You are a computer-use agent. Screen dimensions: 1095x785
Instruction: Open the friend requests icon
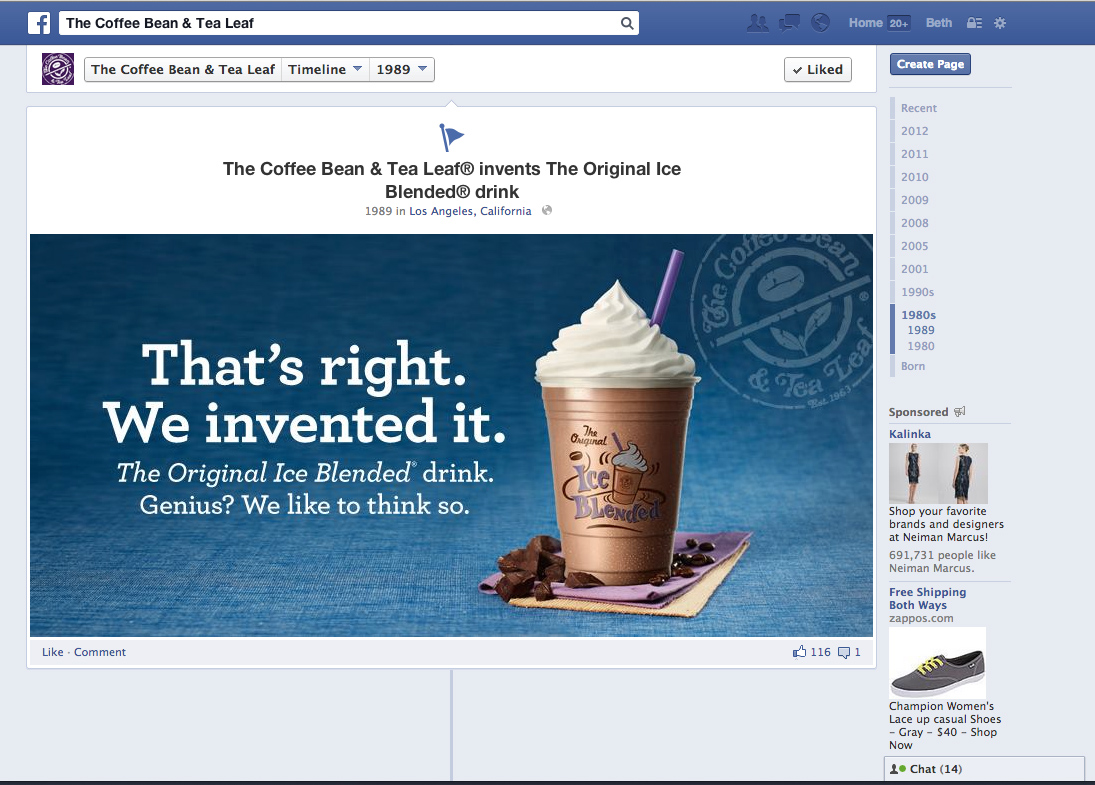pyautogui.click(x=758, y=23)
